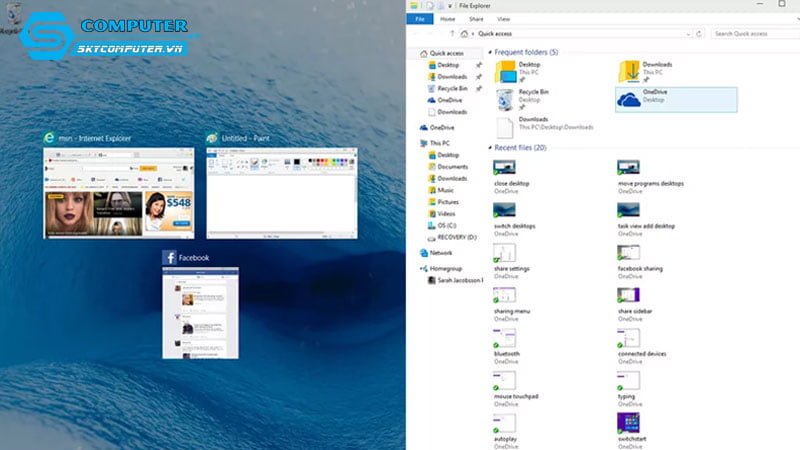Open the Recycle Bin in Frequent folders
Image resolution: width=800 pixels, height=450 pixels.
pos(532,97)
